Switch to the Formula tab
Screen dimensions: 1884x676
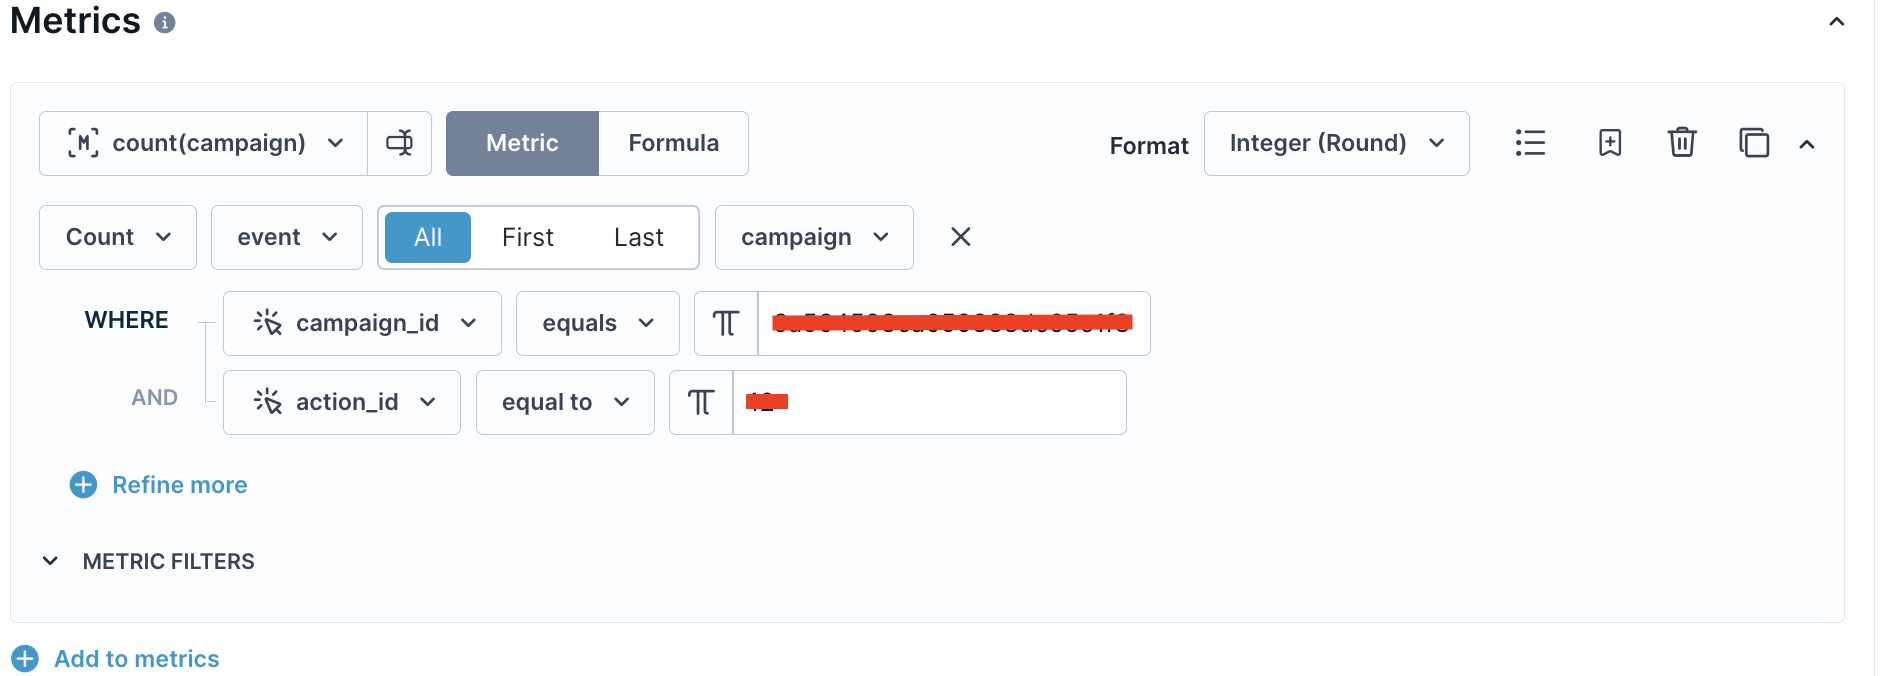point(673,143)
